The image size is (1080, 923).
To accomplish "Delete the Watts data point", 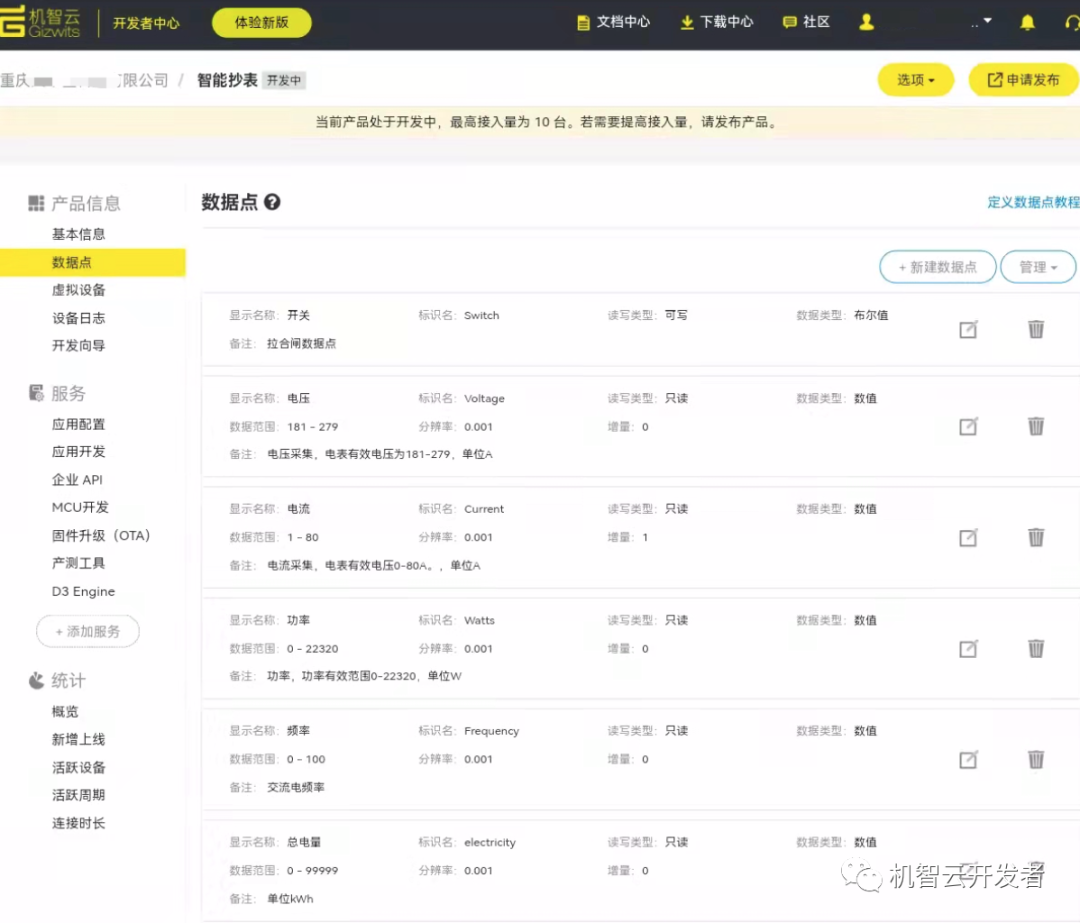I will [1036, 648].
